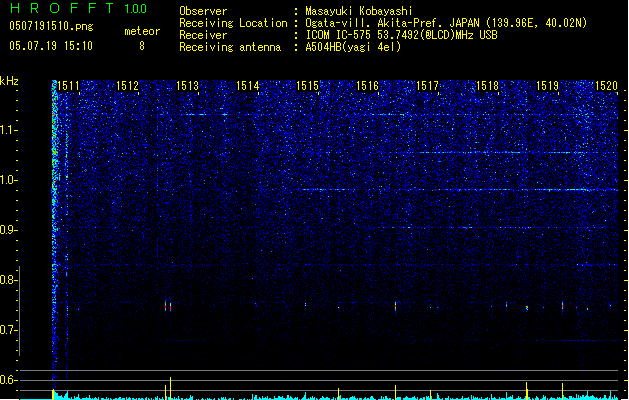Click the 0.9 kHz axis tick
This screenshot has width=629, height=400.
coord(8,230)
